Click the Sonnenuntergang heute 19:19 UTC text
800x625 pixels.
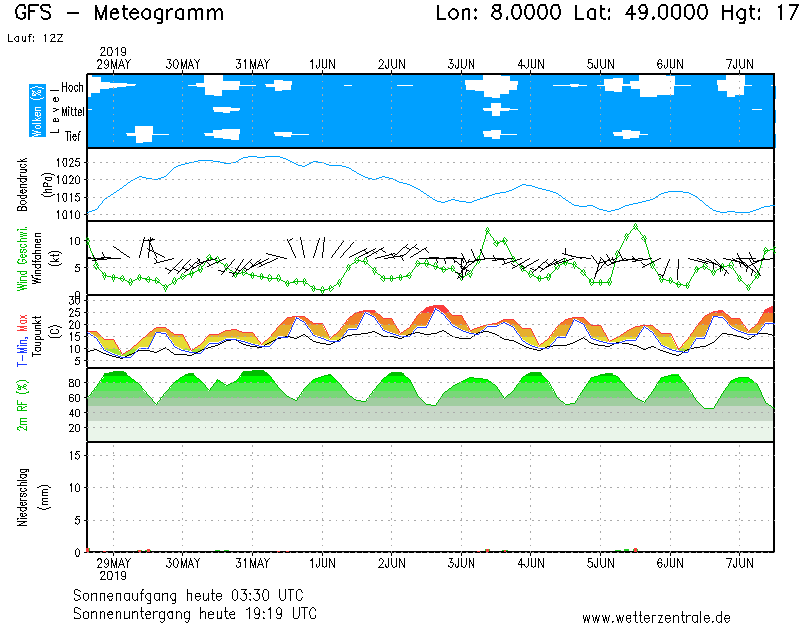tap(195, 613)
